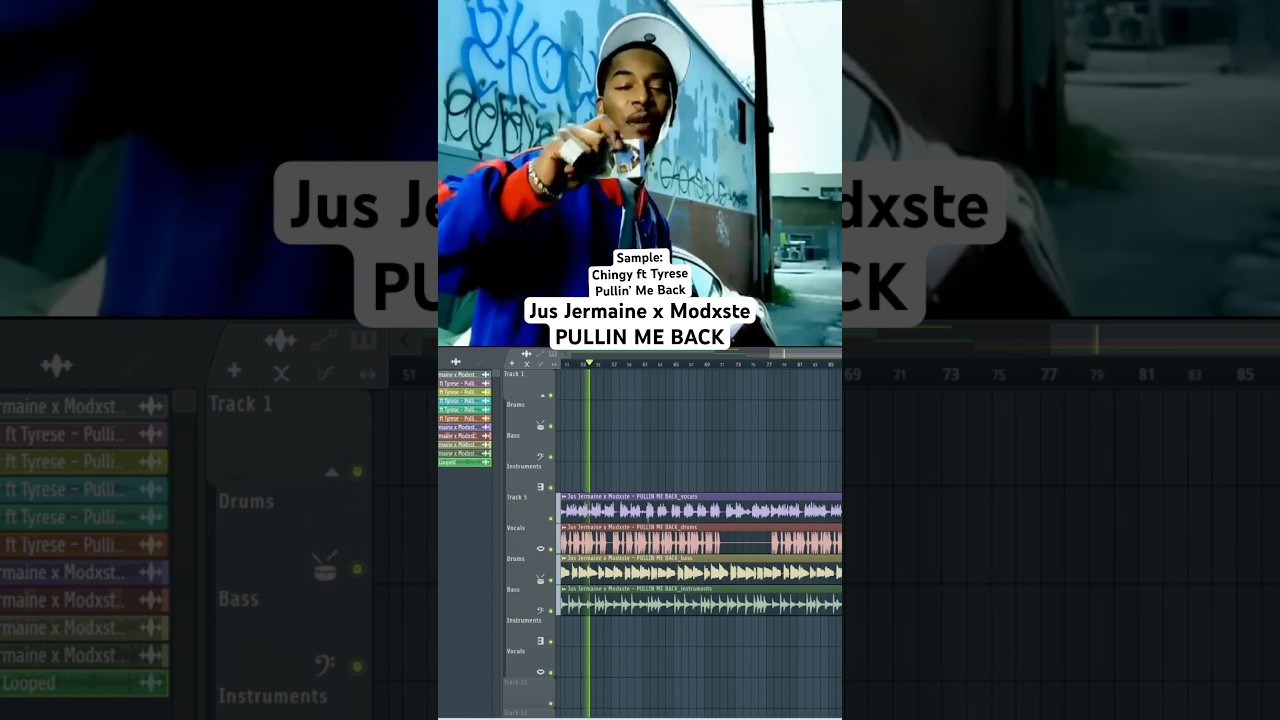Toggle the mute LED on Track 11
The image size is (1280, 720).
(x=551, y=703)
